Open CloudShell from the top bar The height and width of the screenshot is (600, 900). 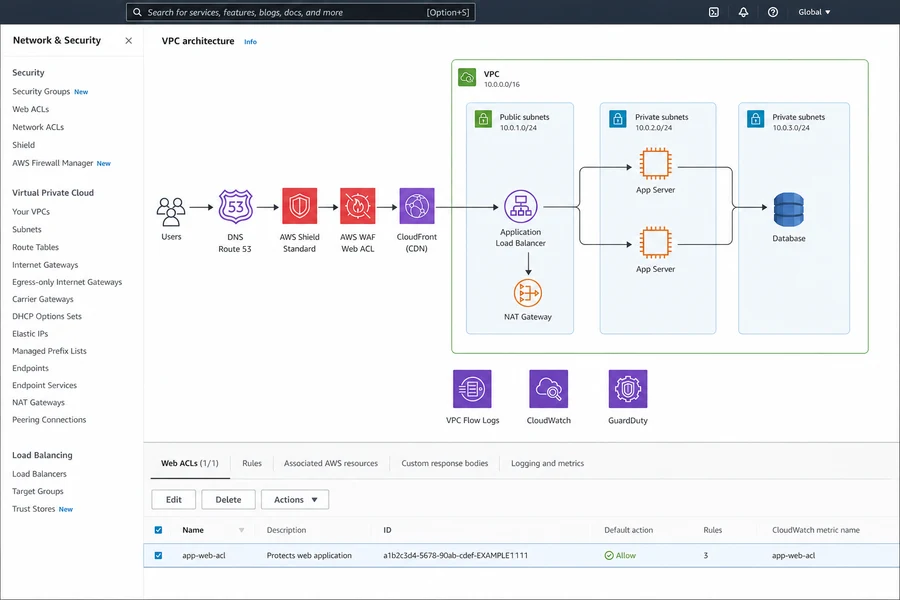click(x=713, y=12)
